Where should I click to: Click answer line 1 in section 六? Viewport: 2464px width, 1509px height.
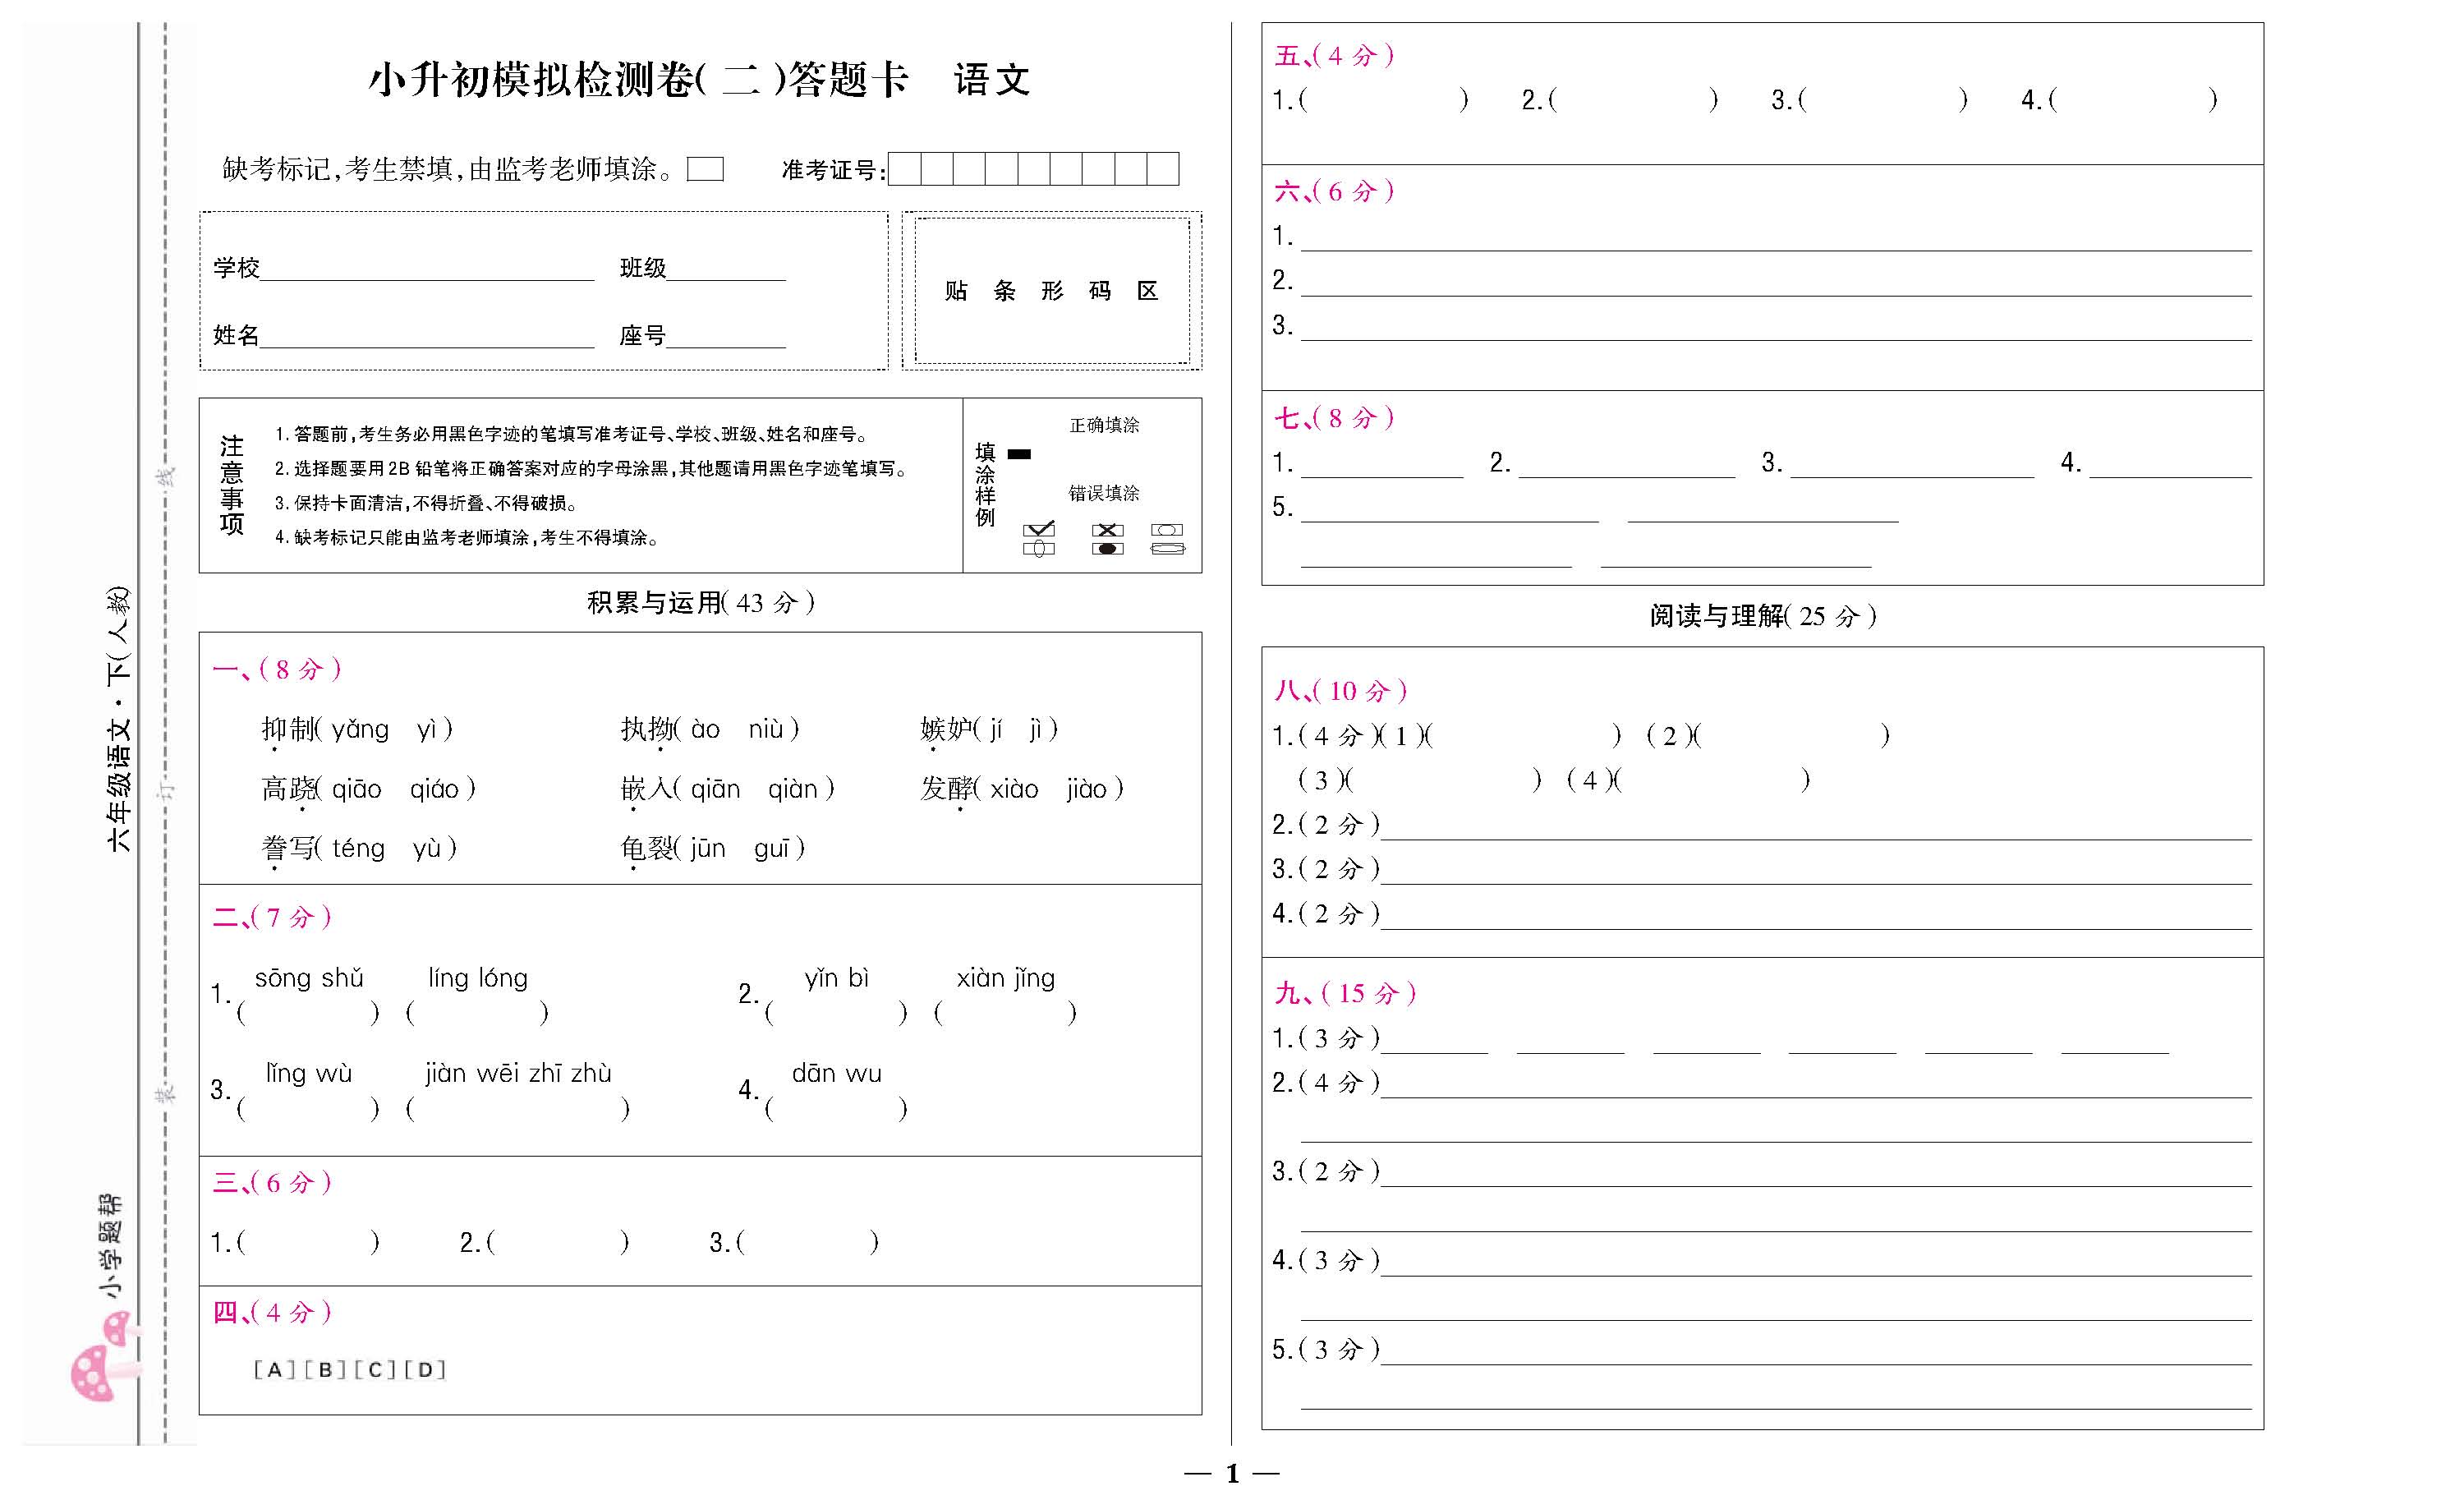pos(1776,238)
